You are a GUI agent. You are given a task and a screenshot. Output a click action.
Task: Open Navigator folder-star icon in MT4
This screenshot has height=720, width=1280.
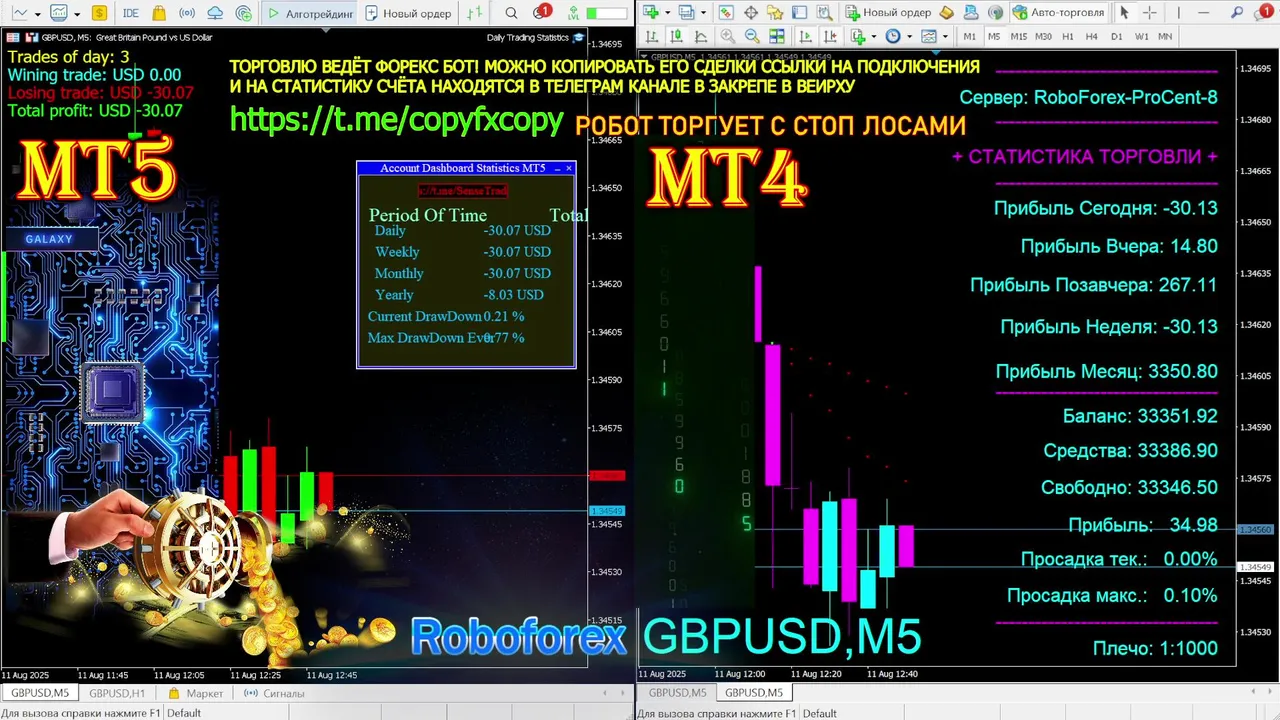coord(775,13)
